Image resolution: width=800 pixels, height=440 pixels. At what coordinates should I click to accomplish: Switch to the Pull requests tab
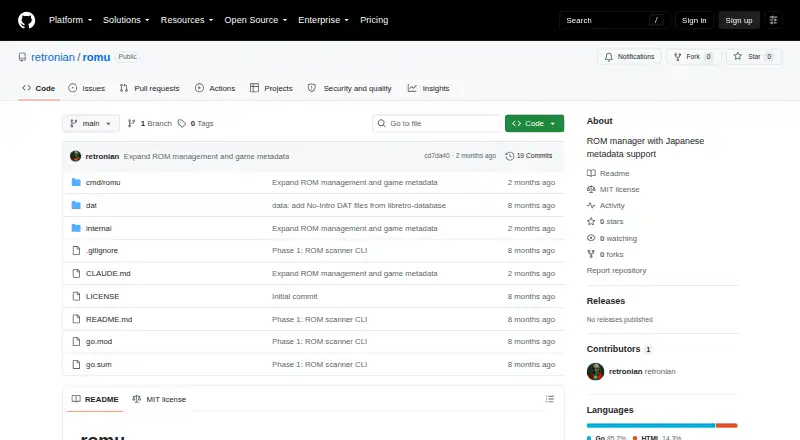(x=149, y=88)
